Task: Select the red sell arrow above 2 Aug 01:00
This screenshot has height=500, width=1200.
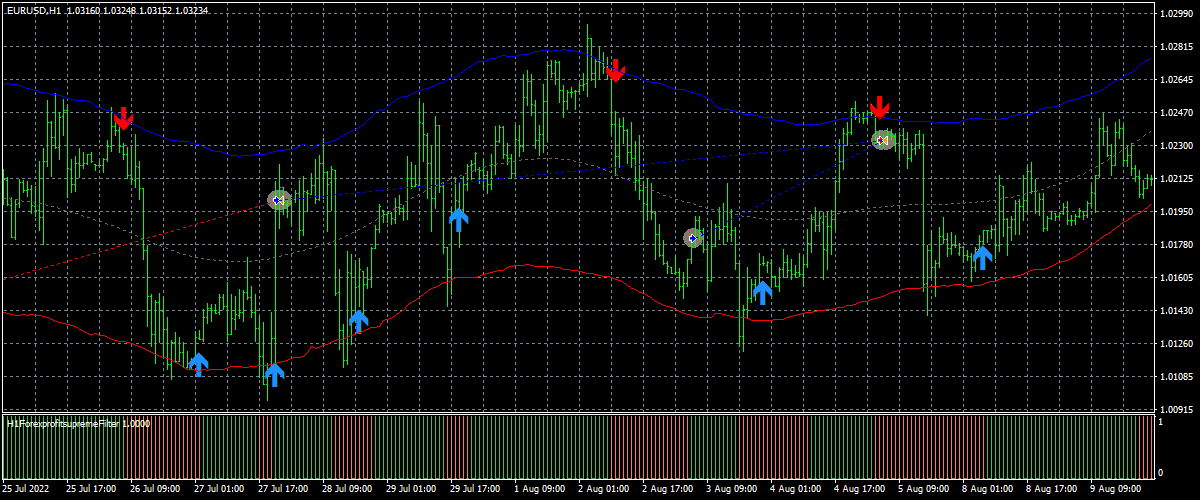Action: pyautogui.click(x=615, y=69)
